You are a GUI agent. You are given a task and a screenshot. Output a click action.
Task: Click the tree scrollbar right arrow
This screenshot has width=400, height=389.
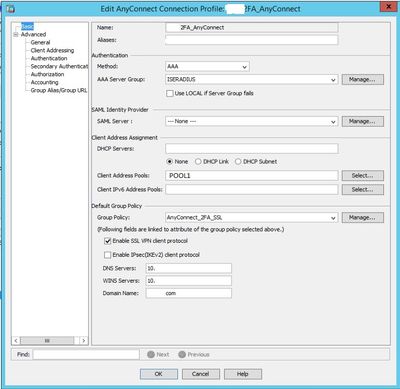click(84, 340)
